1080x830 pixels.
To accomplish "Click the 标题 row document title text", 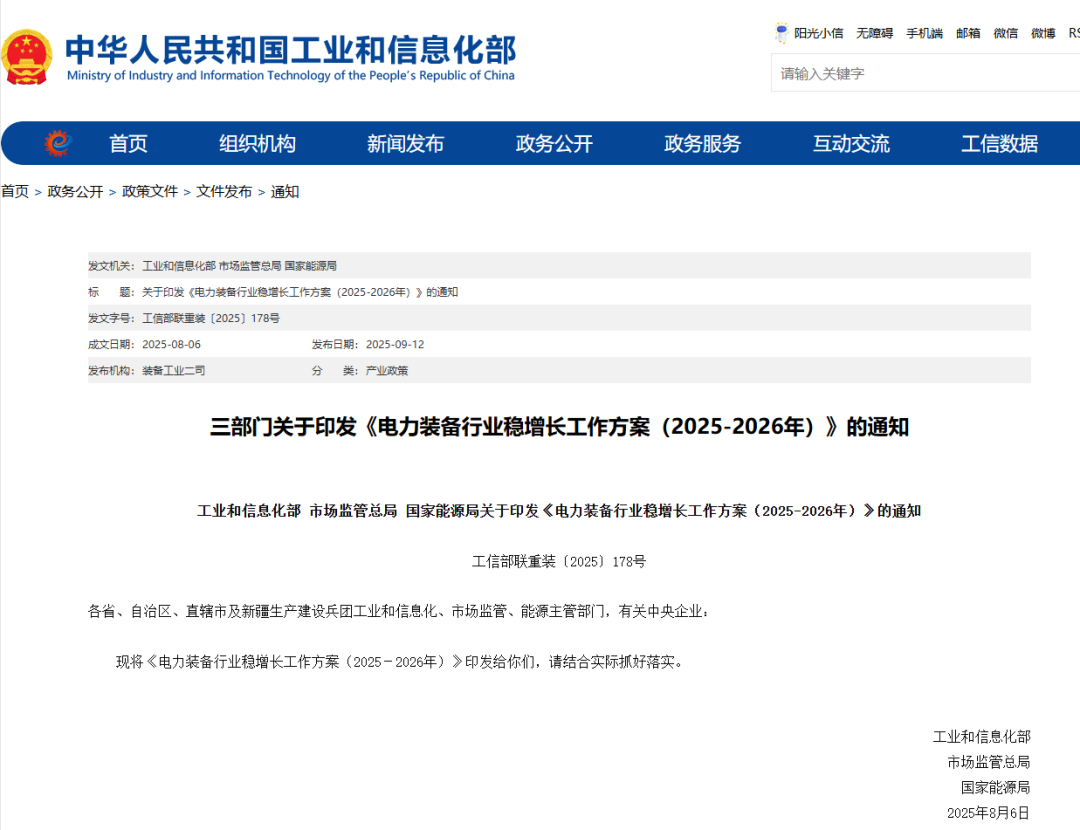I will tap(300, 292).
